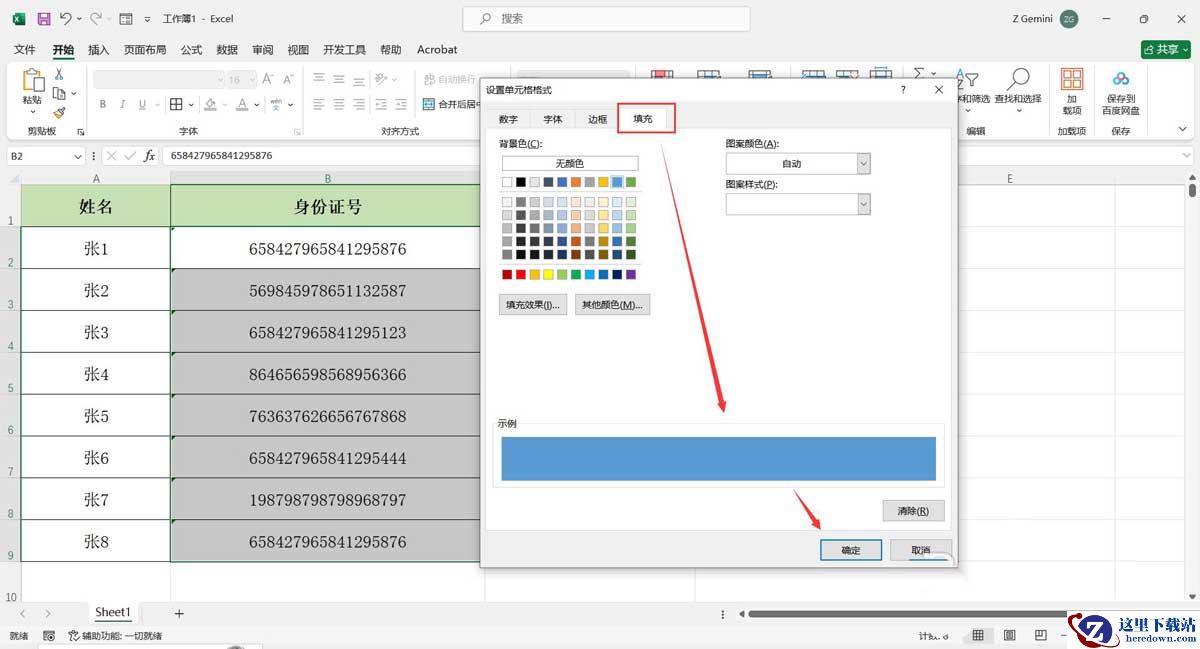
Task: Click Normal view icon in status bar
Action: tap(978, 636)
